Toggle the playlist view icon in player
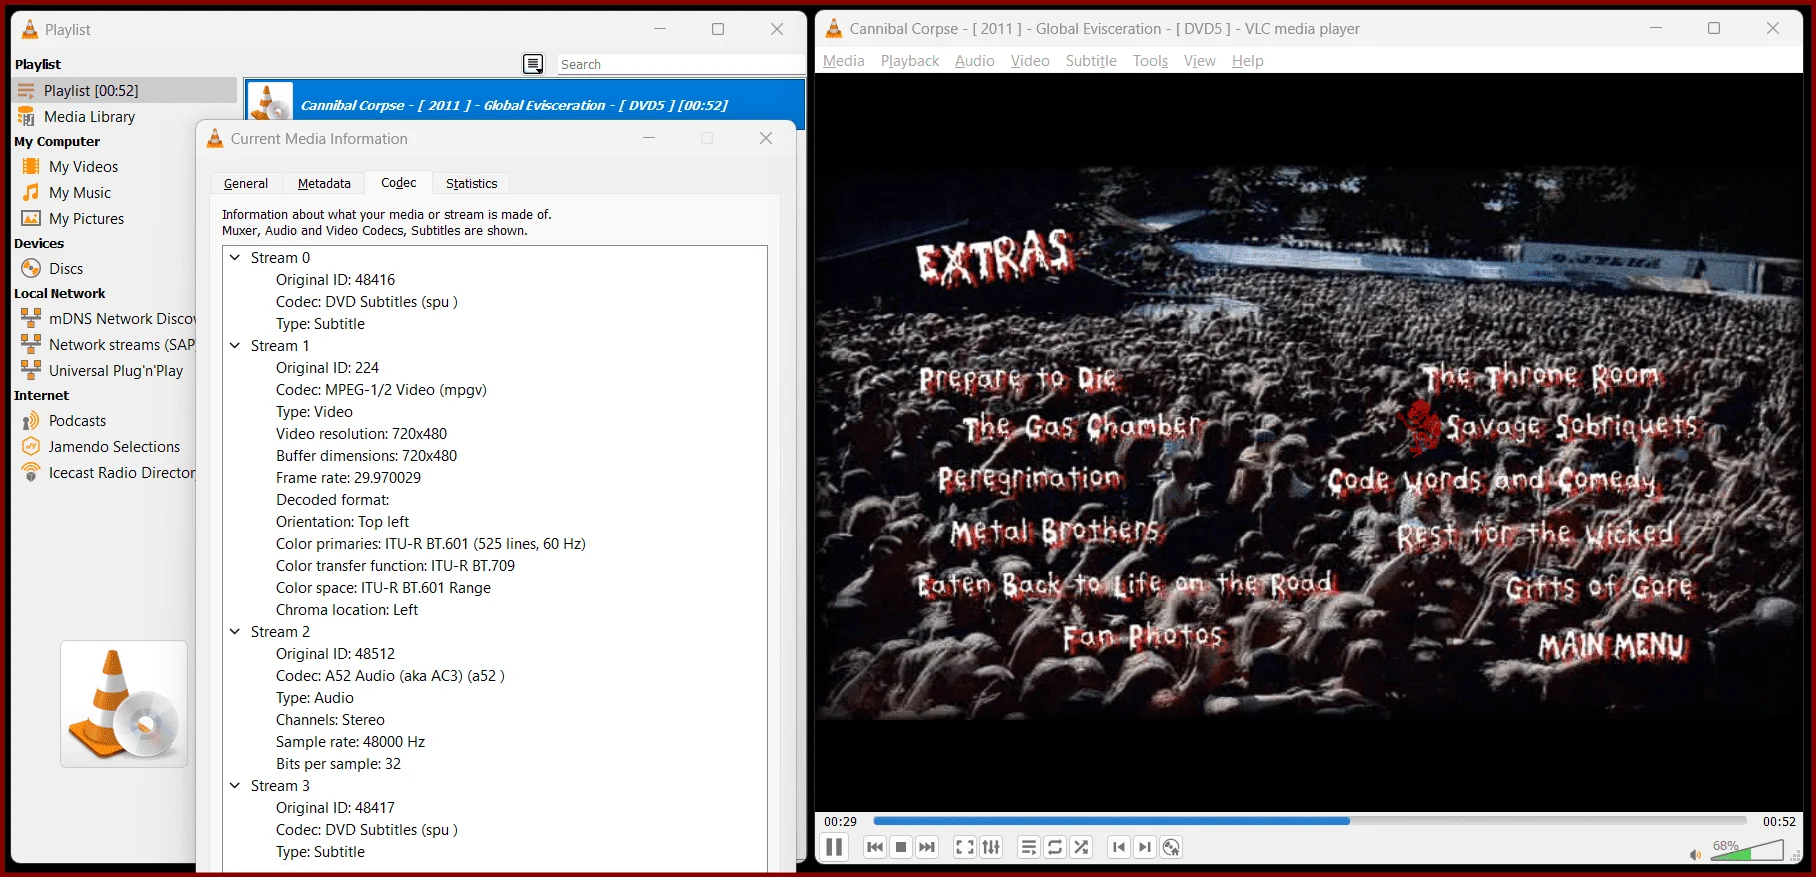Image resolution: width=1816 pixels, height=877 pixels. (1029, 847)
